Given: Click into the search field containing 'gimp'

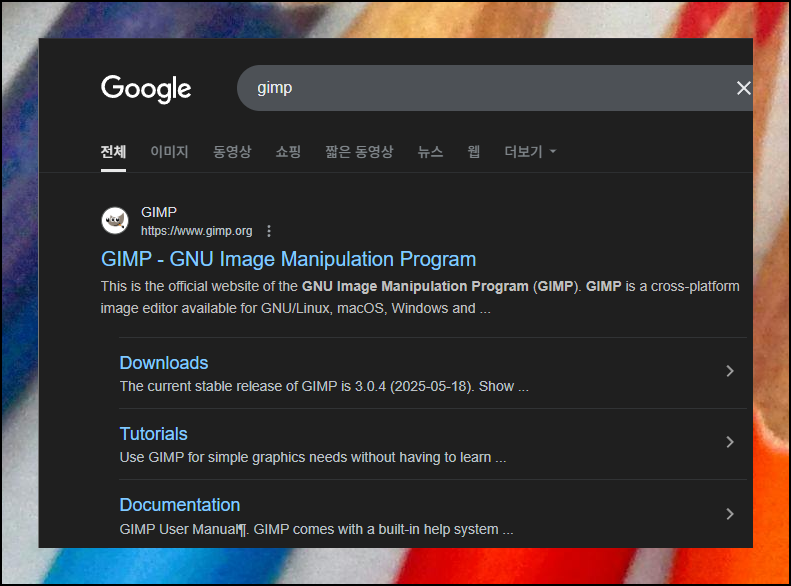Looking at the screenshot, I should coord(495,88).
